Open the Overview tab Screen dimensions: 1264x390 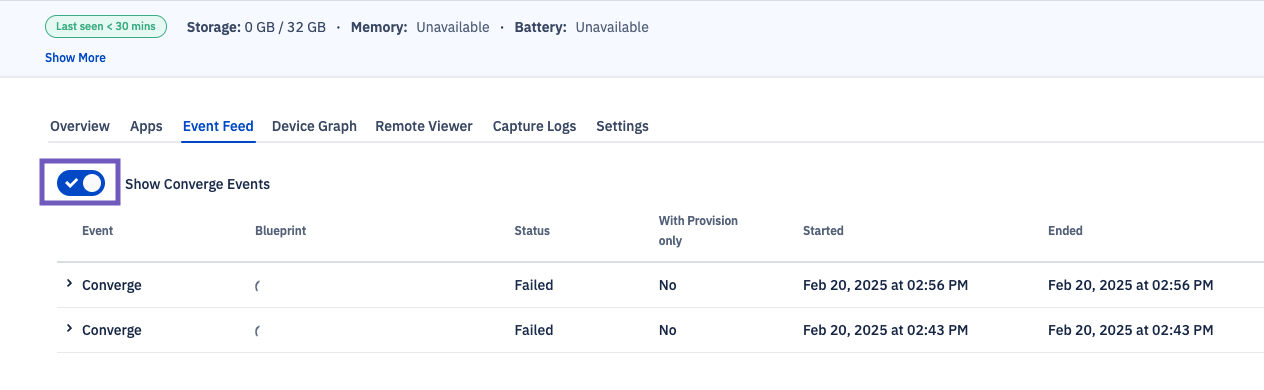pyautogui.click(x=80, y=126)
